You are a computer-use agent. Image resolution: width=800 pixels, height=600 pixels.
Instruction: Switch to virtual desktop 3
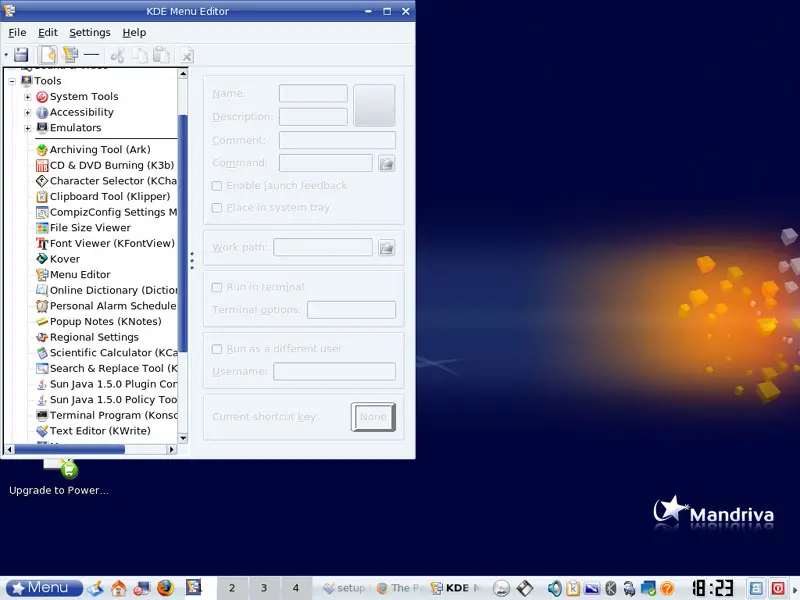[264, 588]
